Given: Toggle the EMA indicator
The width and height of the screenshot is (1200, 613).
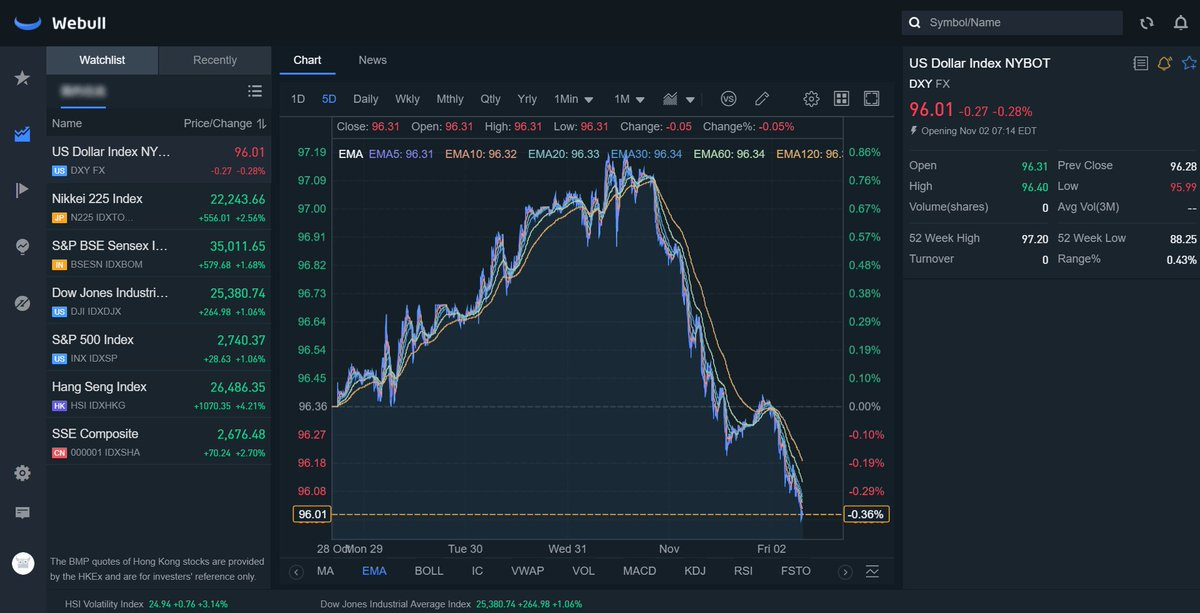Looking at the screenshot, I should [374, 571].
